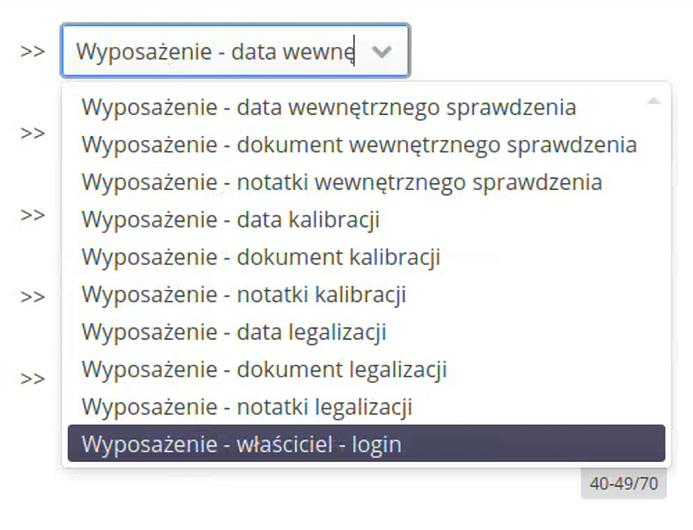The height and width of the screenshot is (530, 693).
Task: Click the >> marker beside 'notatki kalibracji'
Action: (32, 297)
